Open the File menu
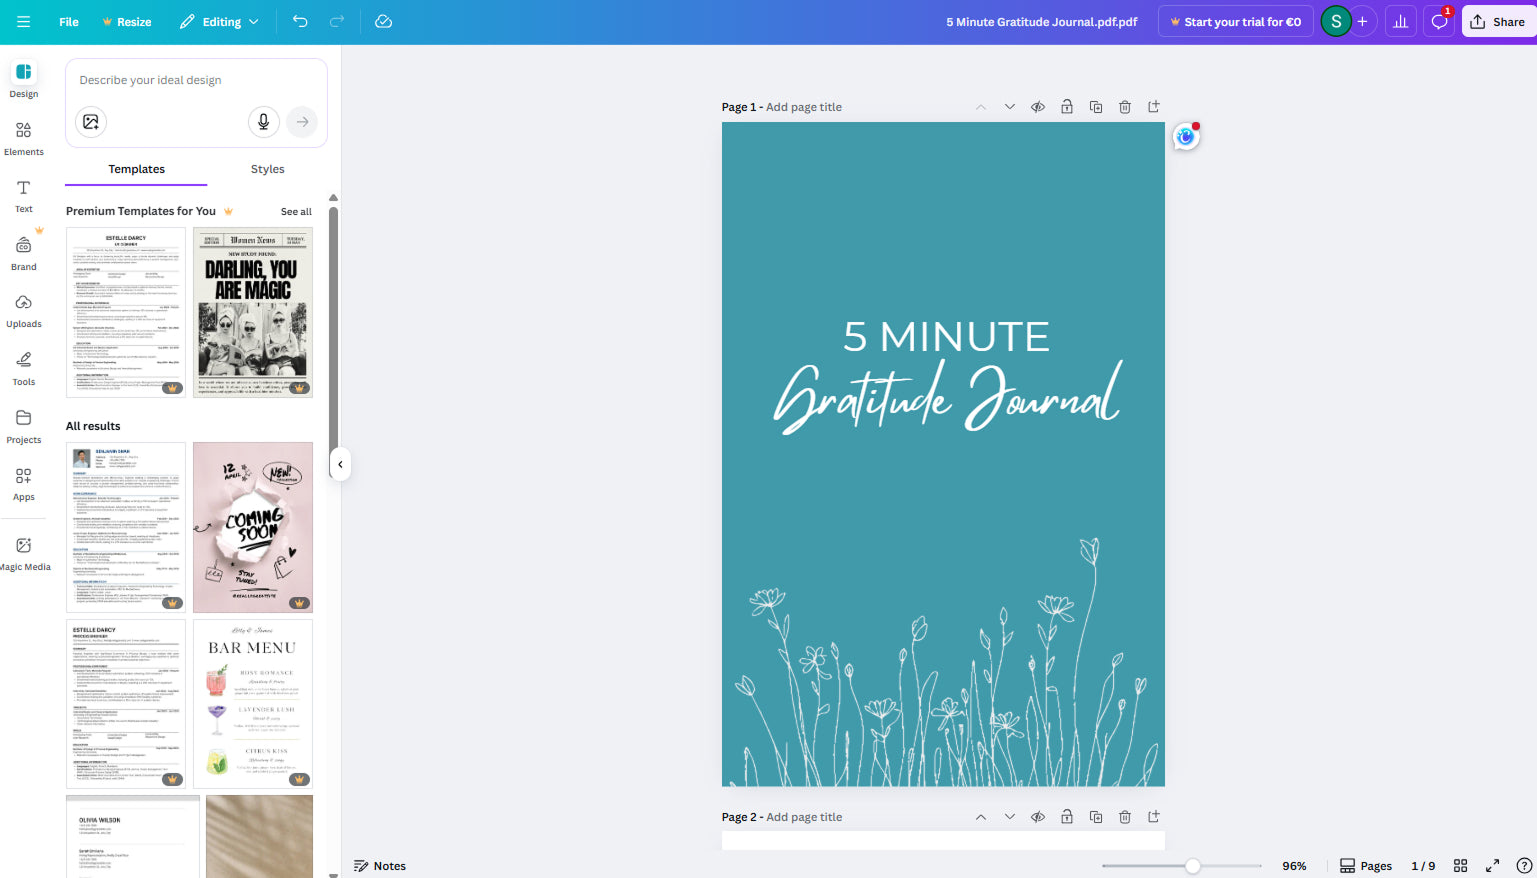The image size is (1537, 878). 69,22
